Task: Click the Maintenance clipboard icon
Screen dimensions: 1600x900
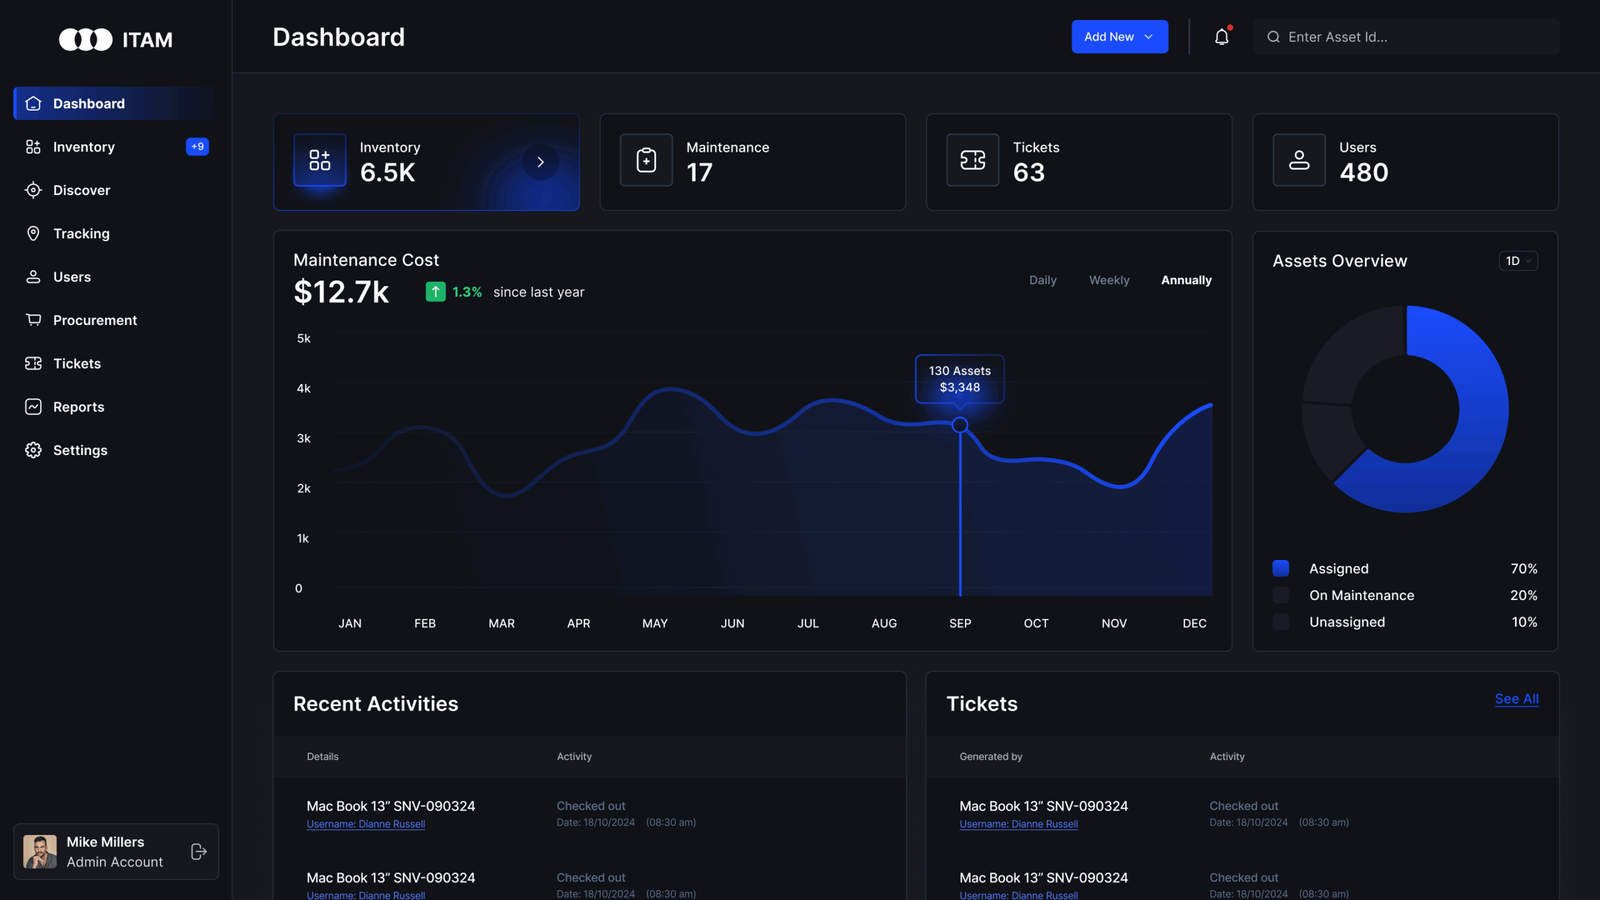Action: [646, 160]
